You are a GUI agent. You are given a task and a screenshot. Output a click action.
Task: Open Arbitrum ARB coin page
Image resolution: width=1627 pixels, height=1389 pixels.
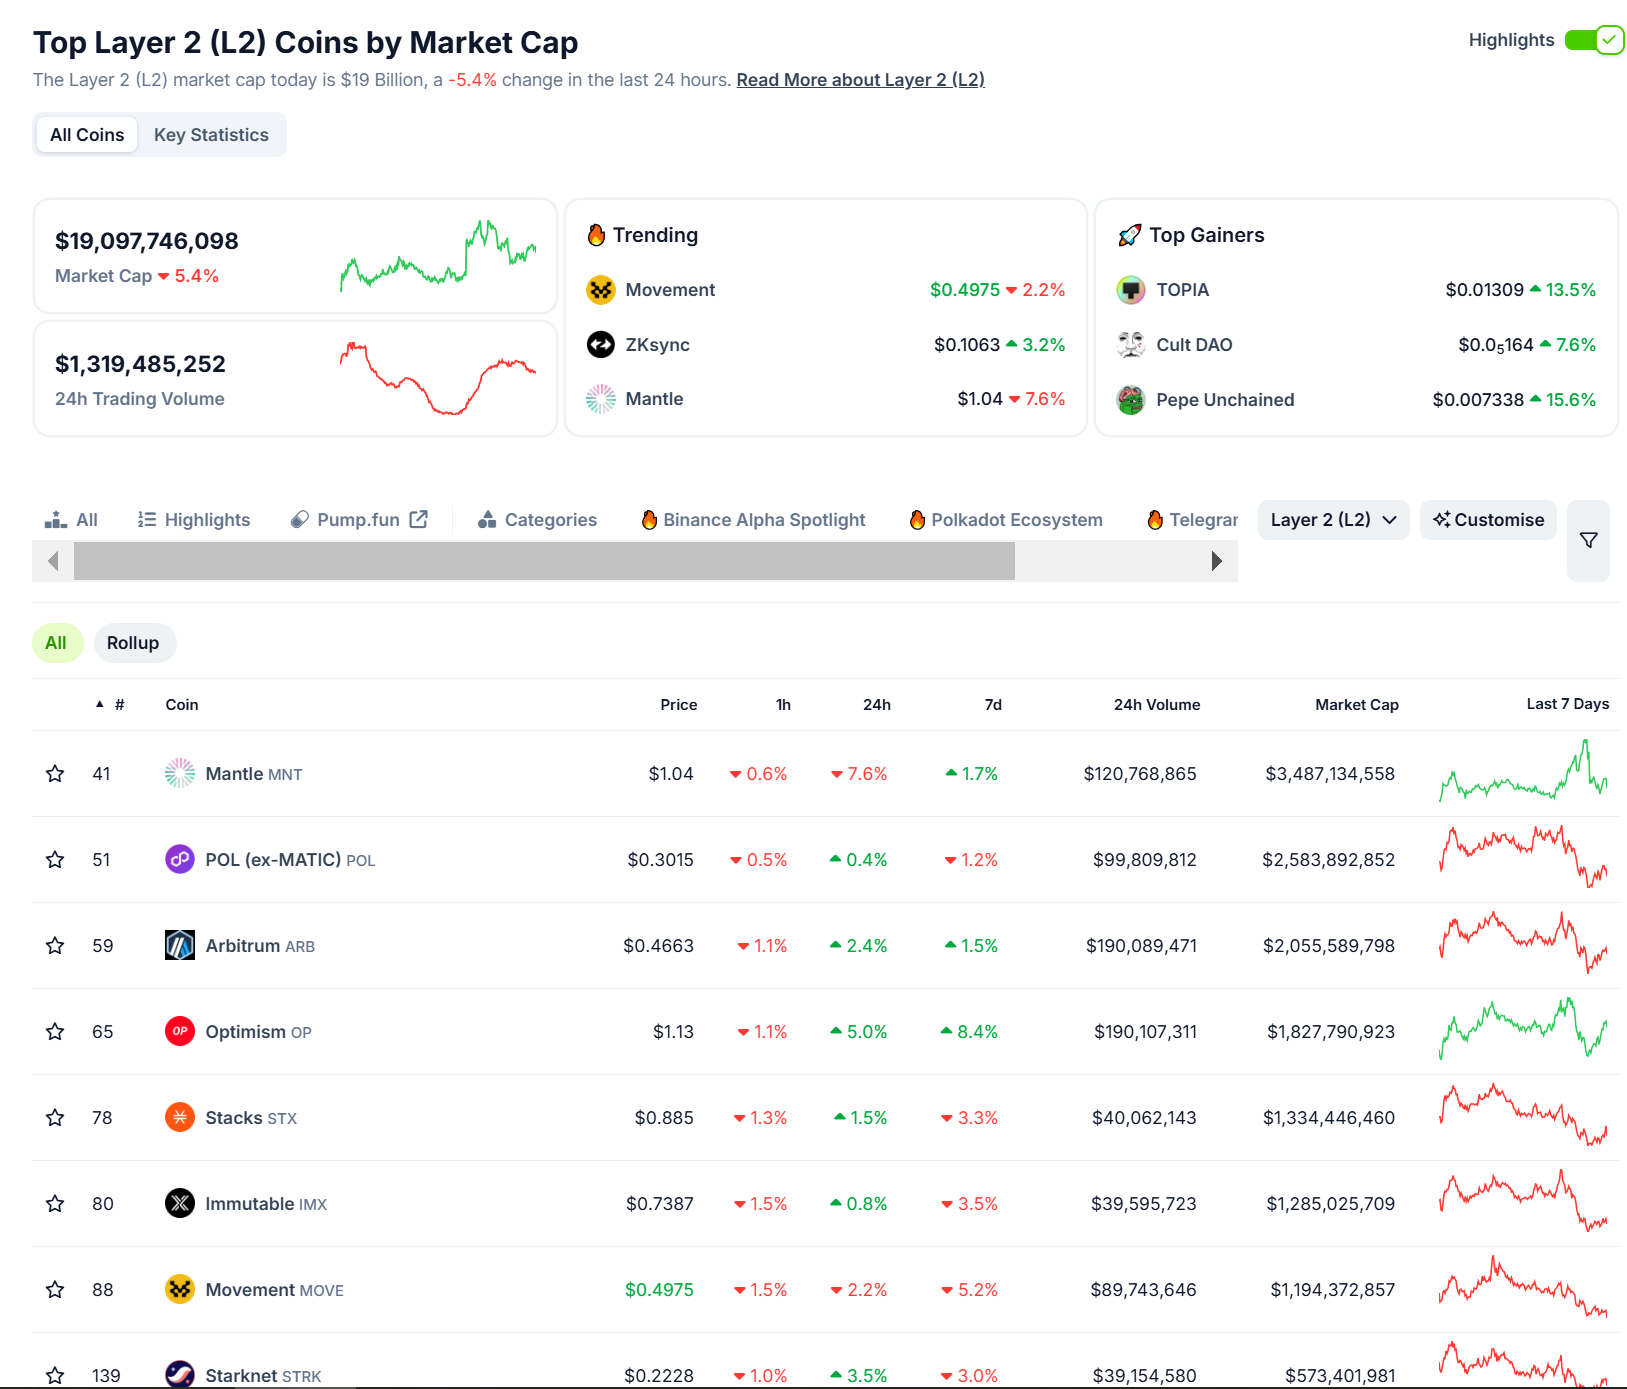click(260, 946)
